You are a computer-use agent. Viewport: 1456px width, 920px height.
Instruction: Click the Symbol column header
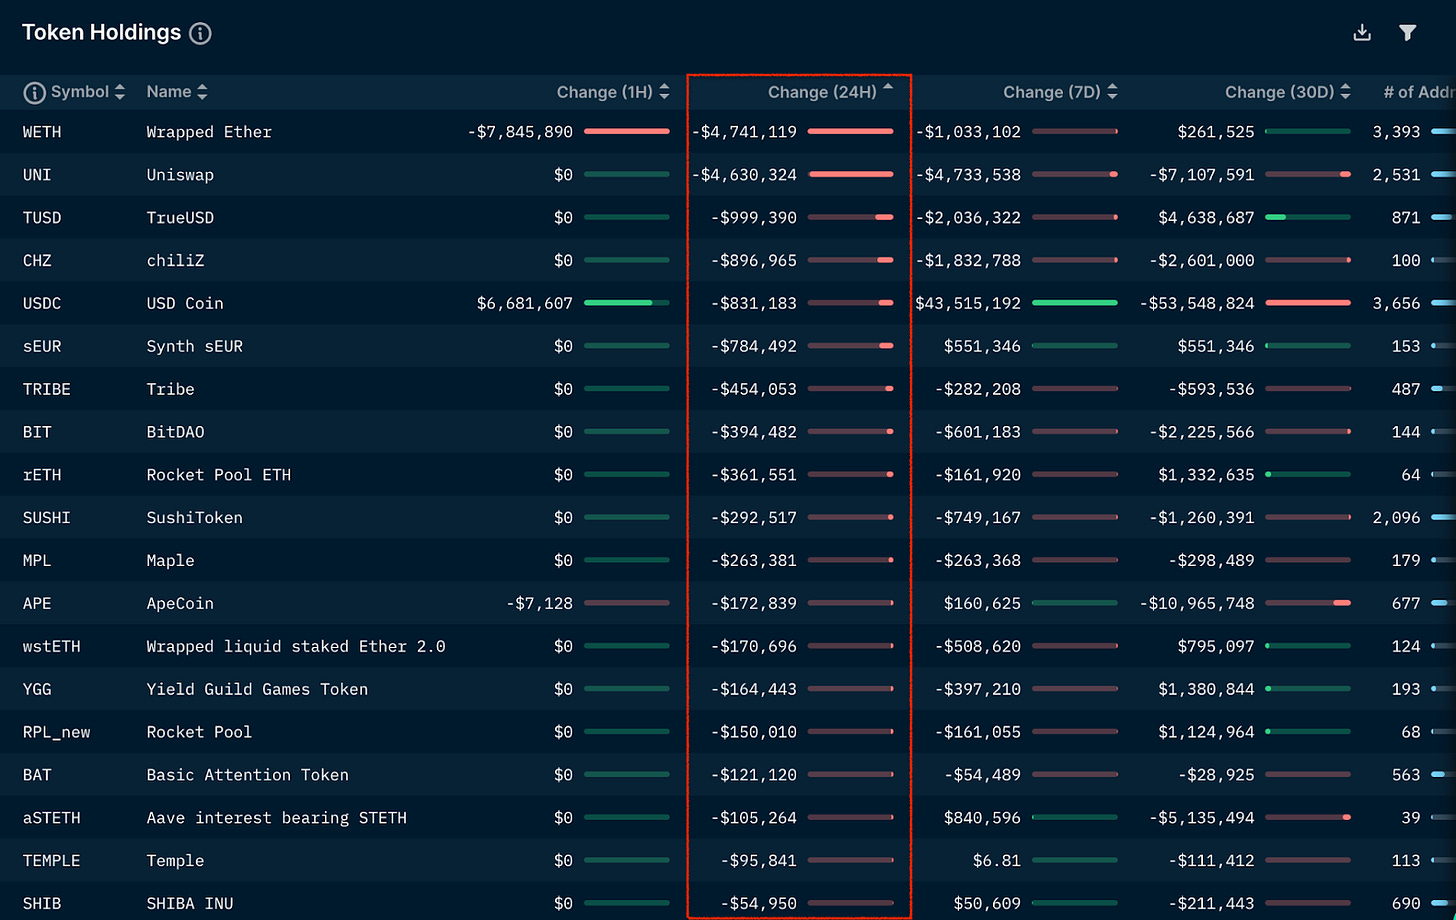[x=80, y=92]
